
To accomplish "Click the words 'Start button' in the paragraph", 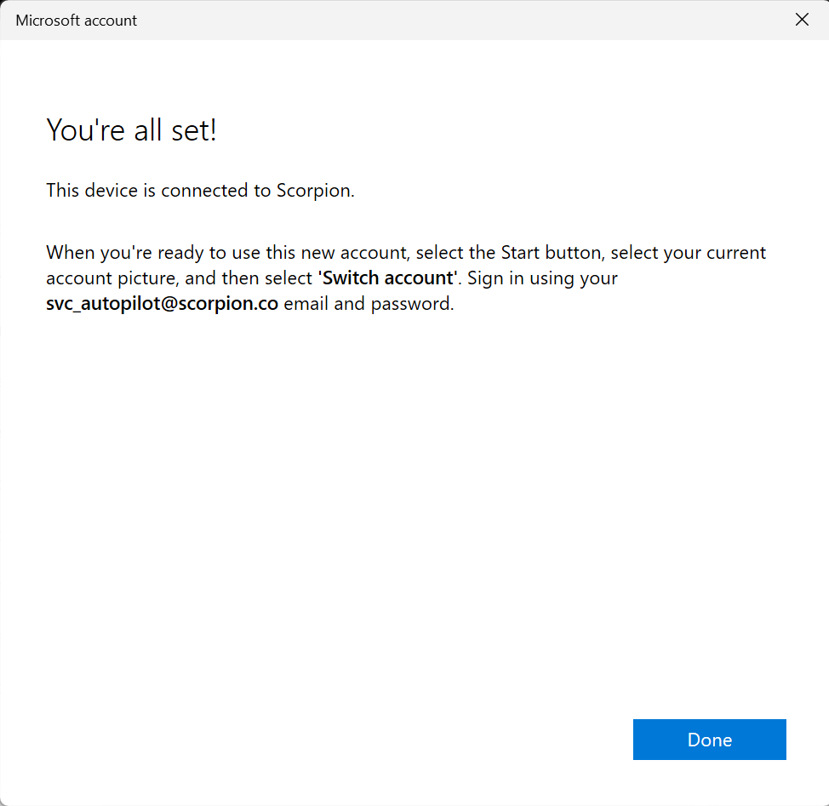I will (549, 252).
